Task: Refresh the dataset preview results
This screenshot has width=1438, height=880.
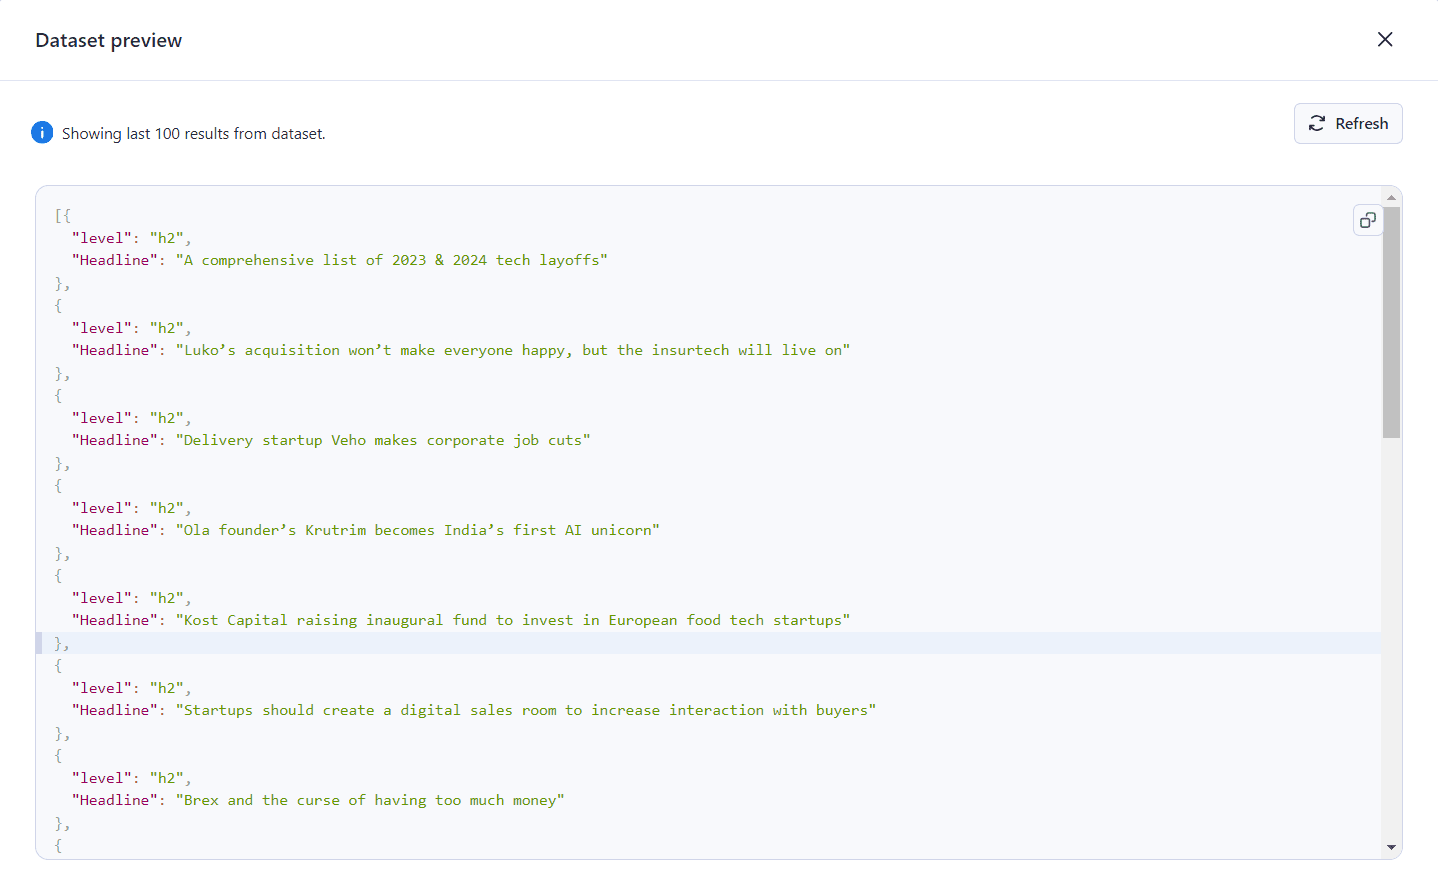Action: point(1348,123)
